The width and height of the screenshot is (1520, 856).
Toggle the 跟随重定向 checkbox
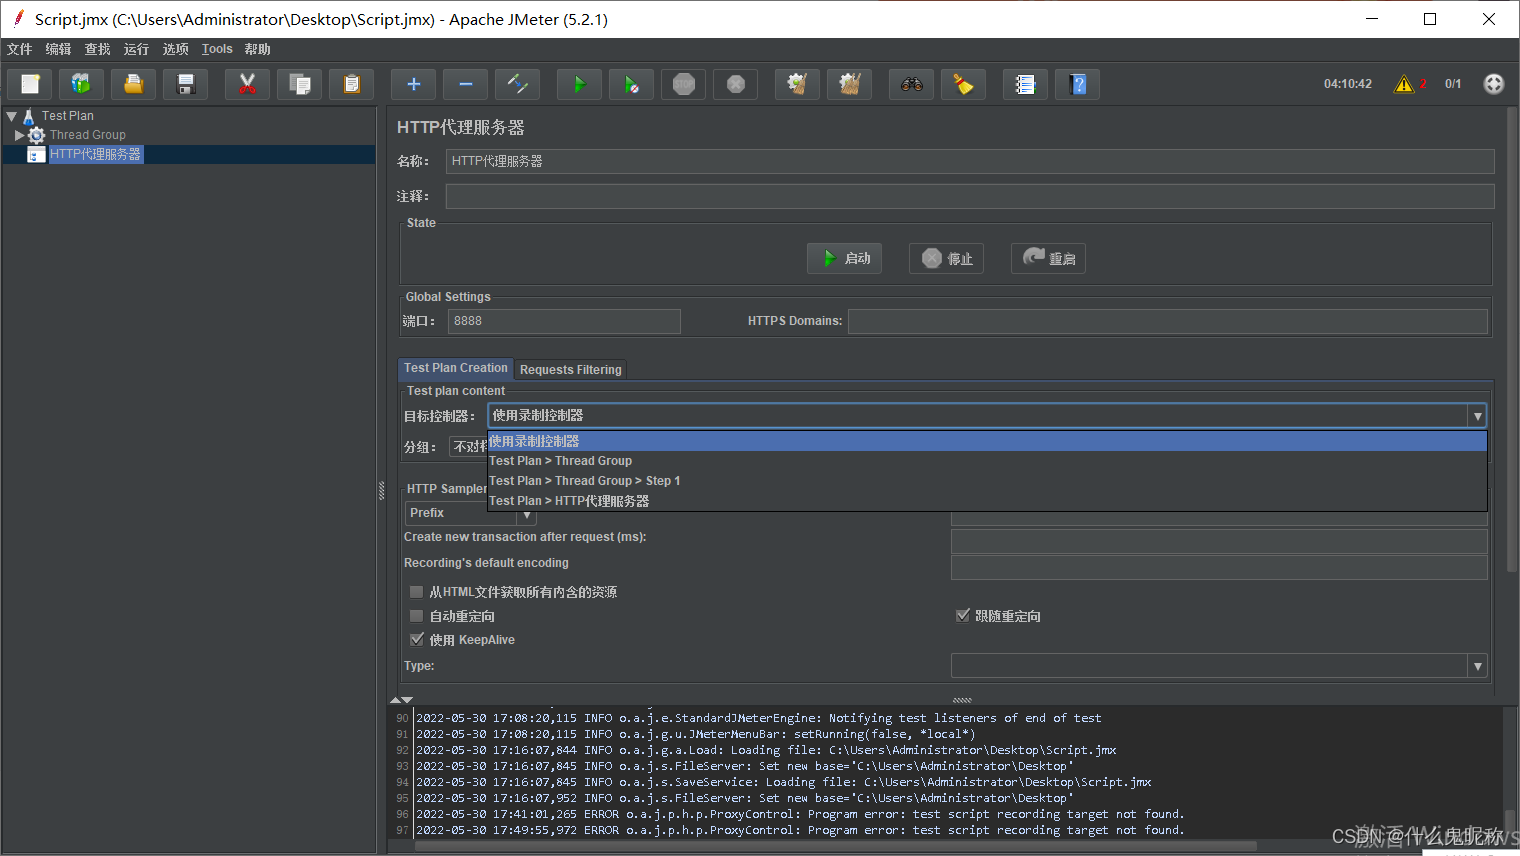pyautogui.click(x=963, y=616)
